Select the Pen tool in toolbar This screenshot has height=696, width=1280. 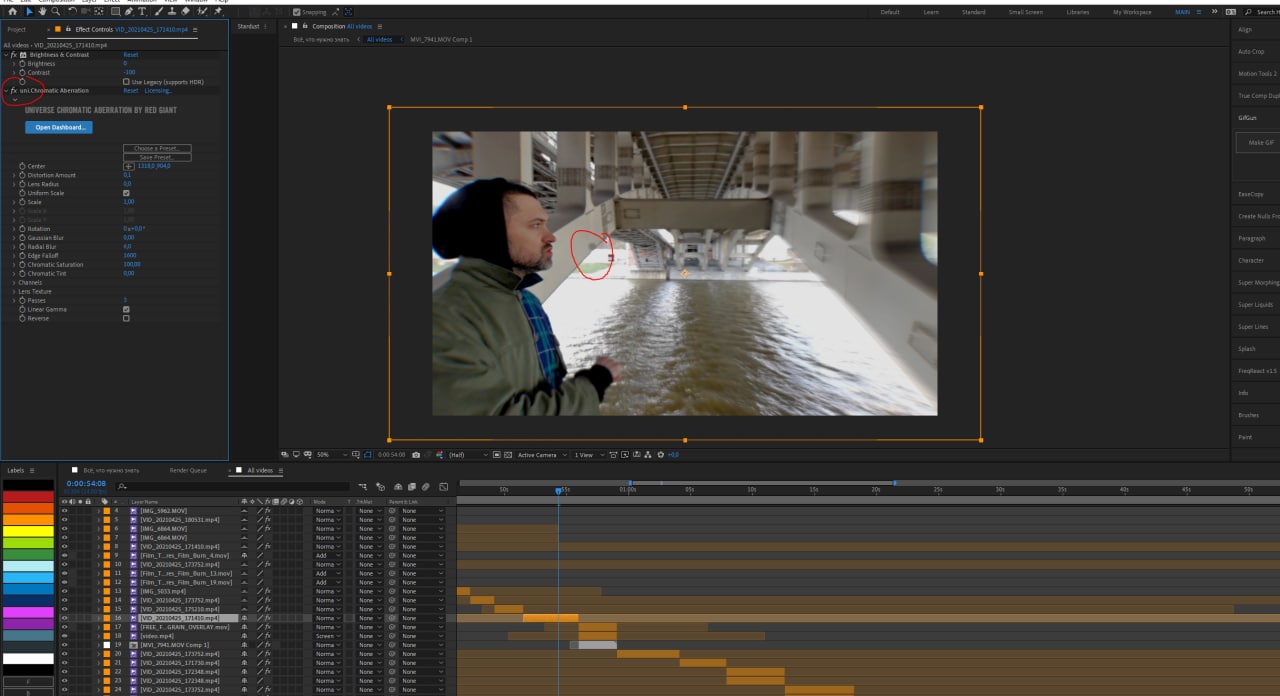point(128,11)
